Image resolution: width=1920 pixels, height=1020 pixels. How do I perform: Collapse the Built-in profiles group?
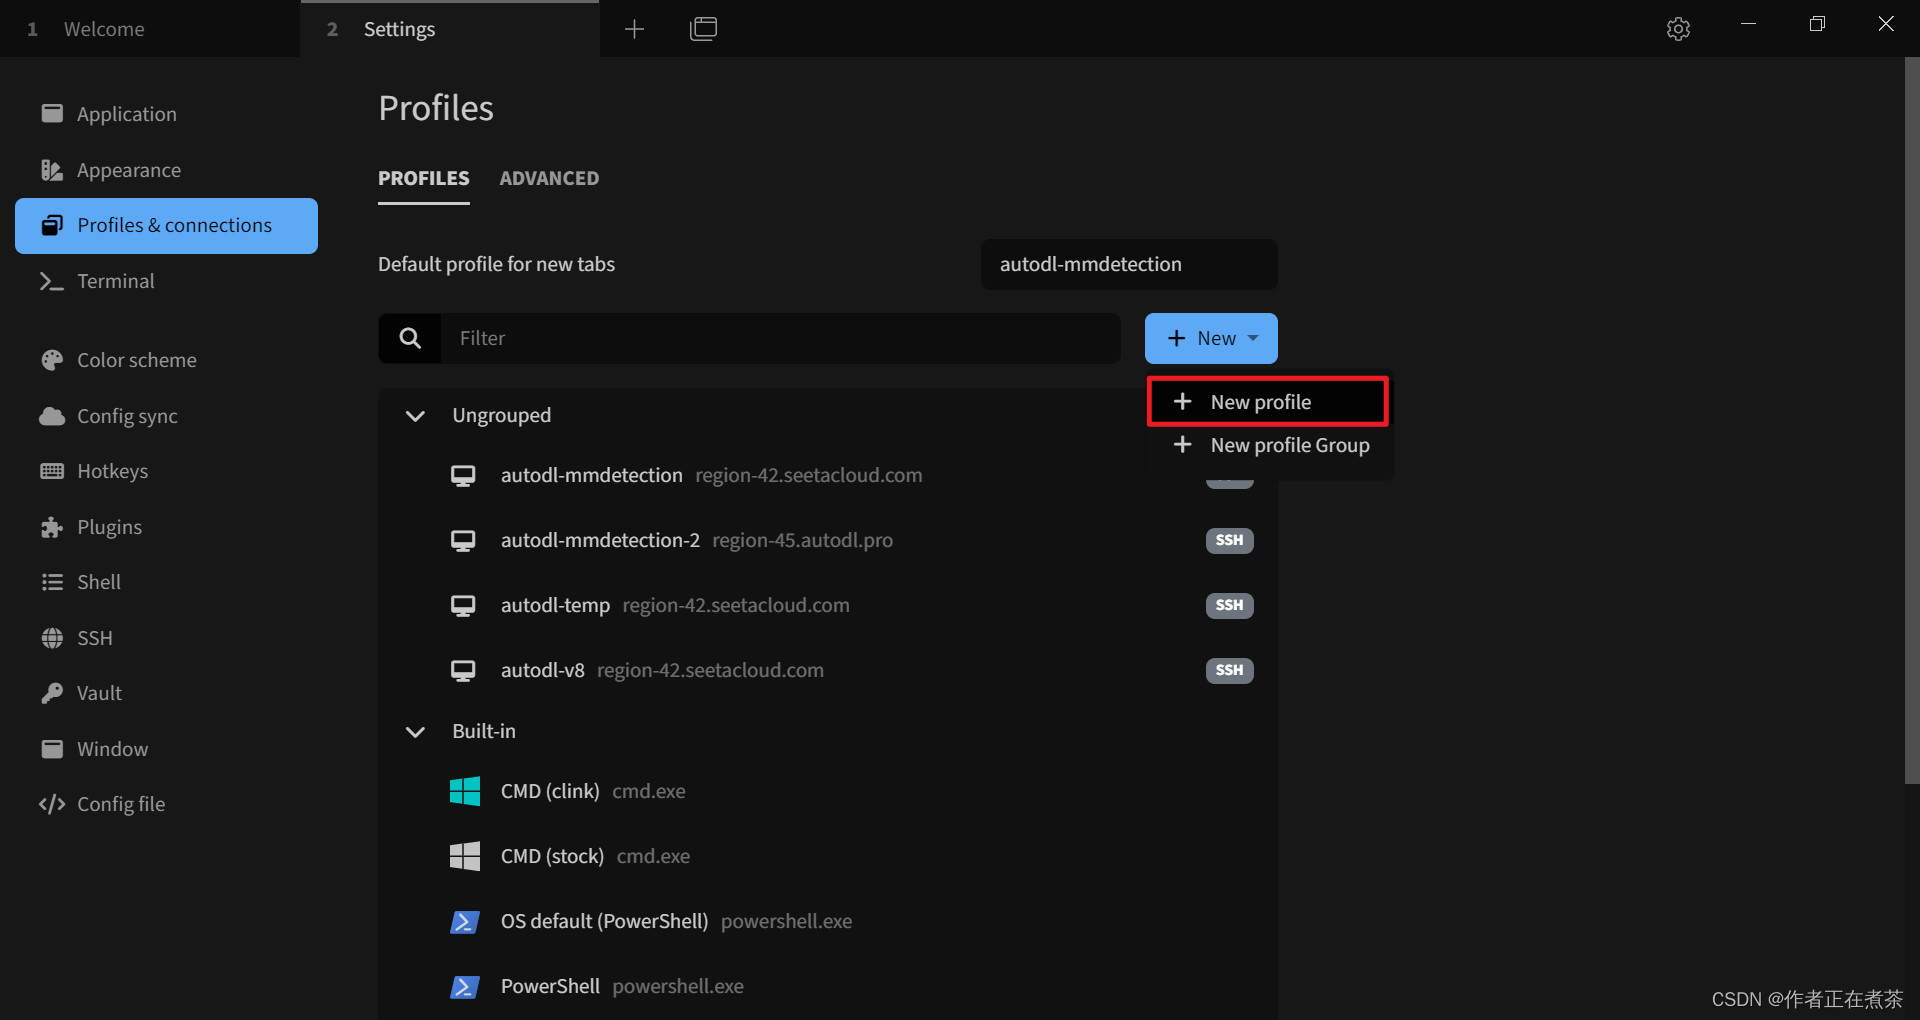point(415,732)
